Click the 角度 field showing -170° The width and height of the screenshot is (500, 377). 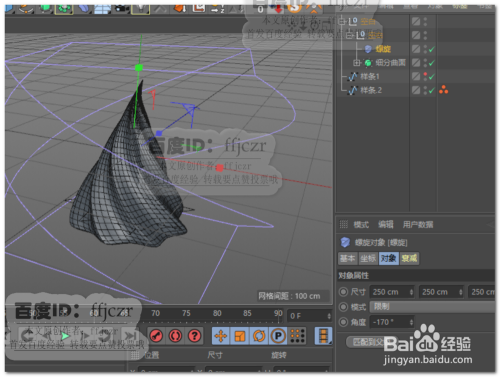pos(392,322)
